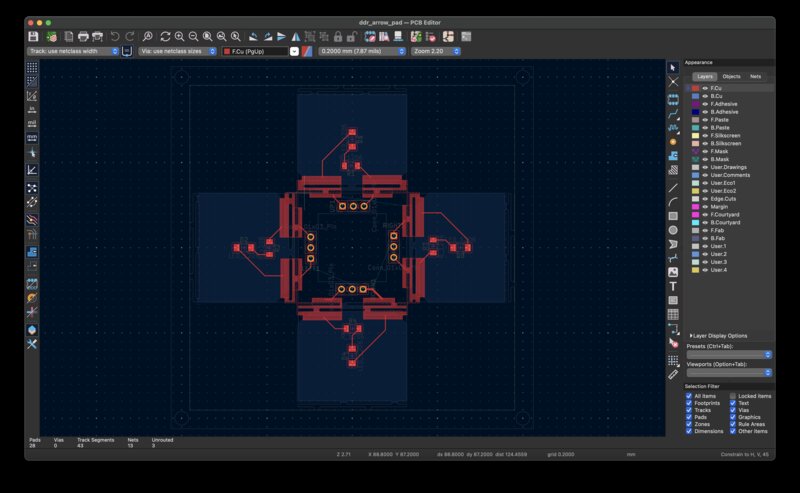Uncheck Footprints in Selection Filter
This screenshot has height=493, width=800.
pyautogui.click(x=689, y=403)
